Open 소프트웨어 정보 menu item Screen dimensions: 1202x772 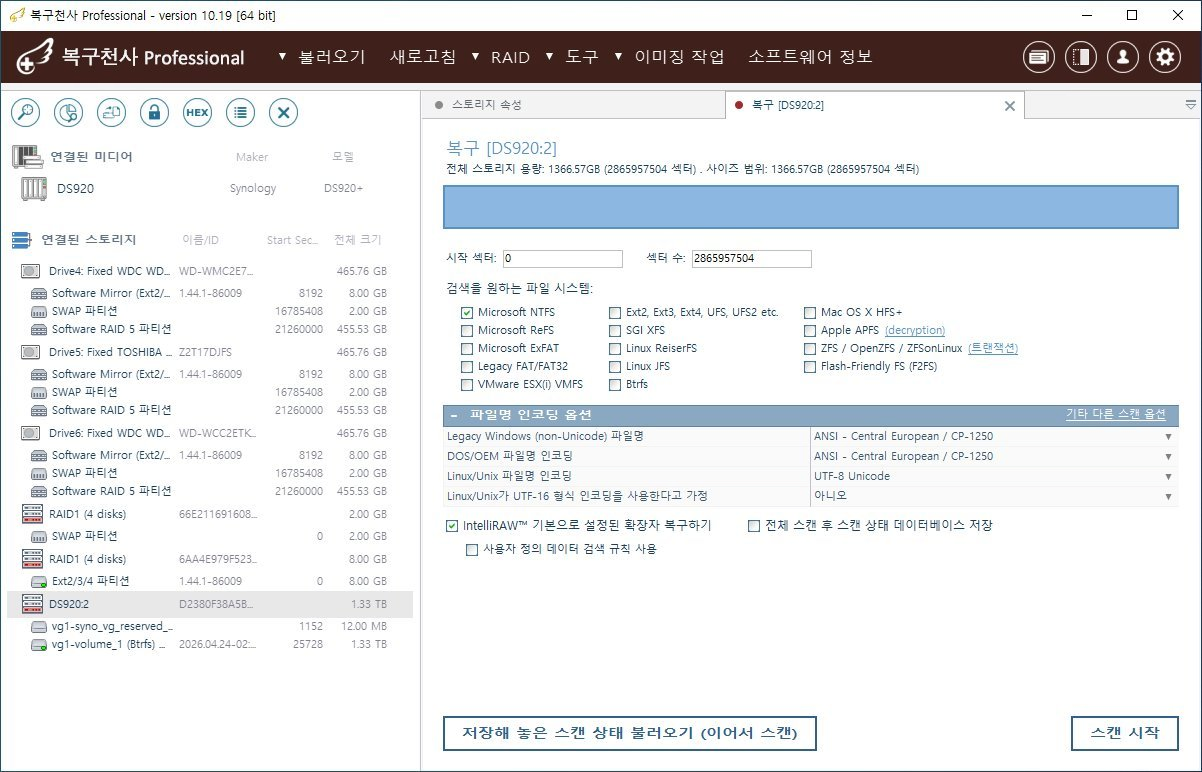pyautogui.click(x=810, y=57)
